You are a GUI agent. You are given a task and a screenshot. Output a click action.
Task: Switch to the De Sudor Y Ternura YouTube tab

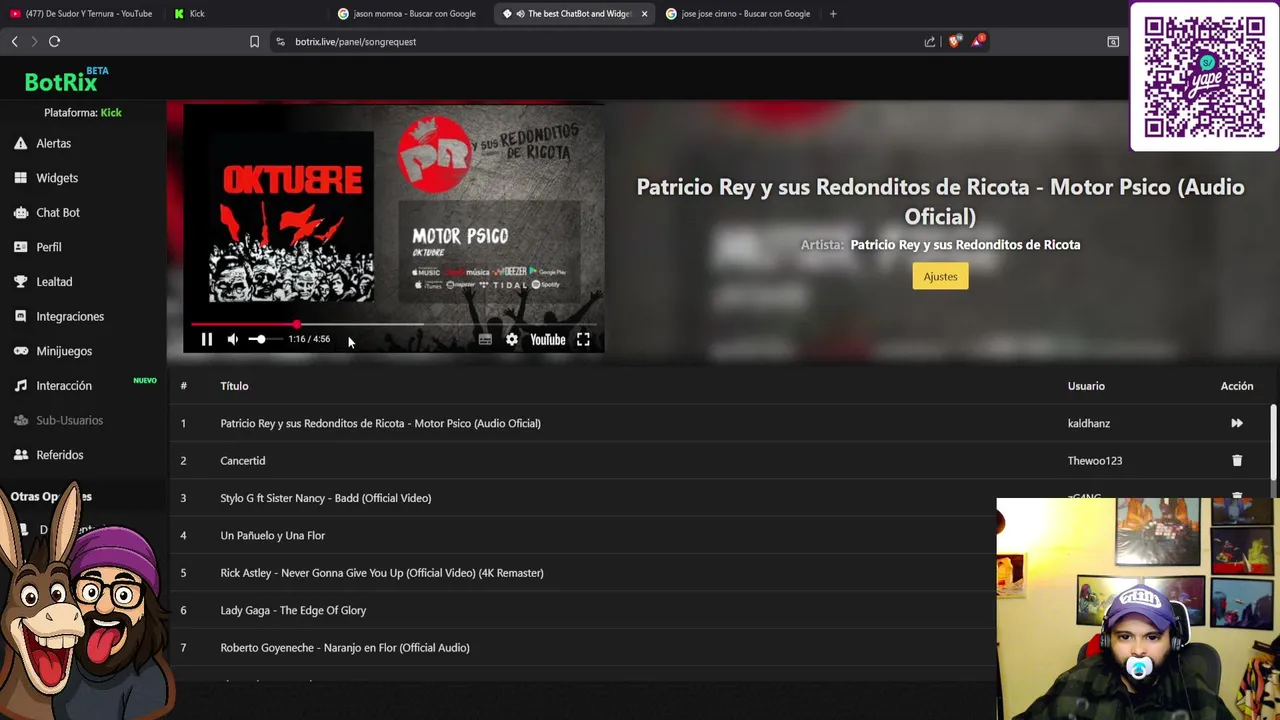(82, 14)
